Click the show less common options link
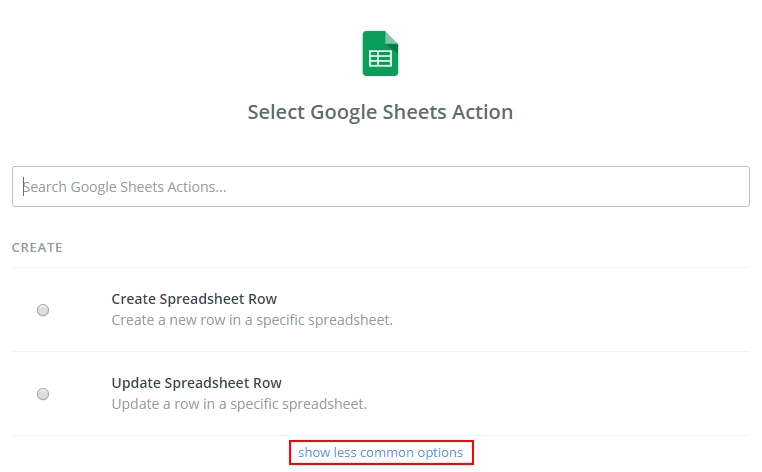The width and height of the screenshot is (762, 472). click(381, 453)
